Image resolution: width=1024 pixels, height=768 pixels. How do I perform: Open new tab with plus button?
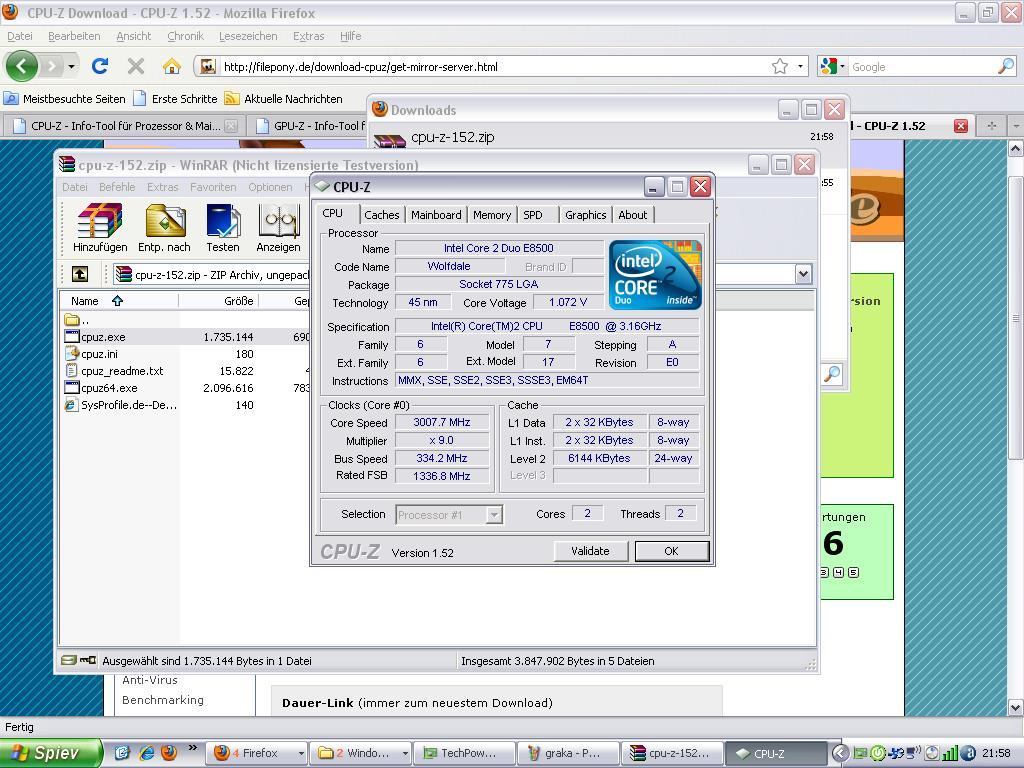tap(992, 126)
